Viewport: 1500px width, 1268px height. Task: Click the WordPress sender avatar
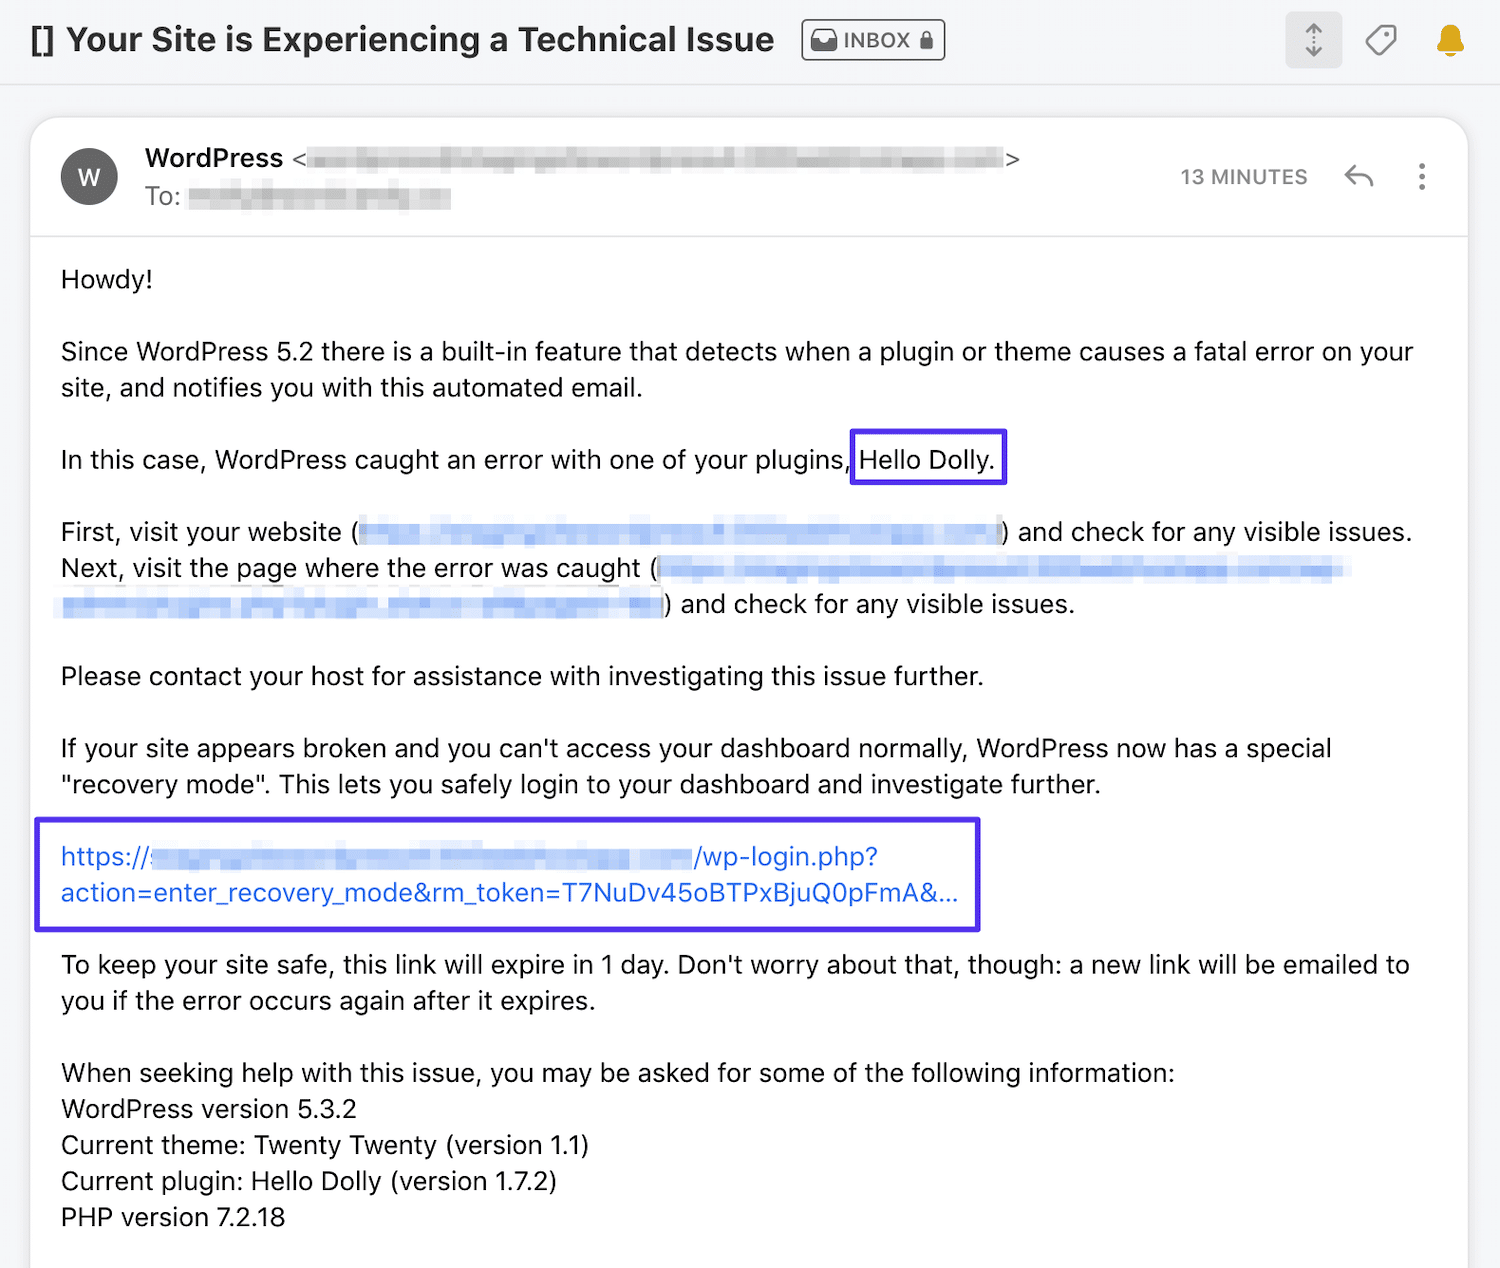(88, 176)
